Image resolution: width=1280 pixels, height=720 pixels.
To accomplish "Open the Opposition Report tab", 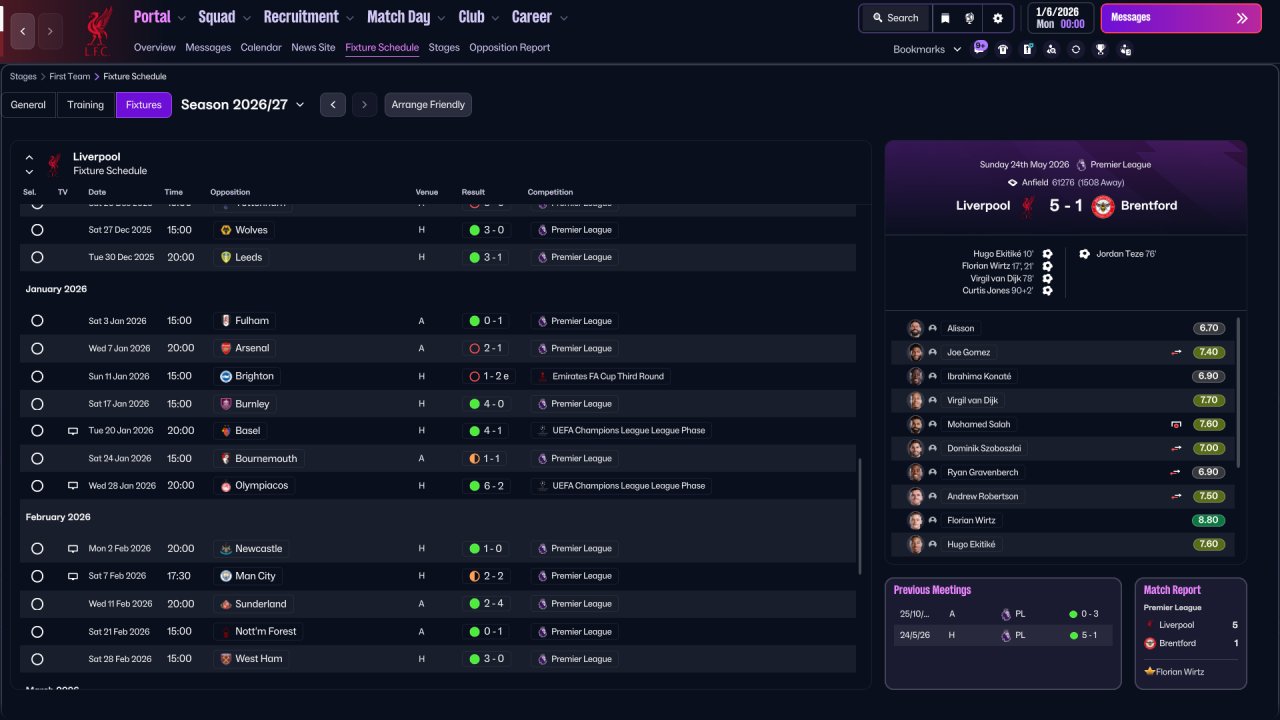I will tap(509, 48).
